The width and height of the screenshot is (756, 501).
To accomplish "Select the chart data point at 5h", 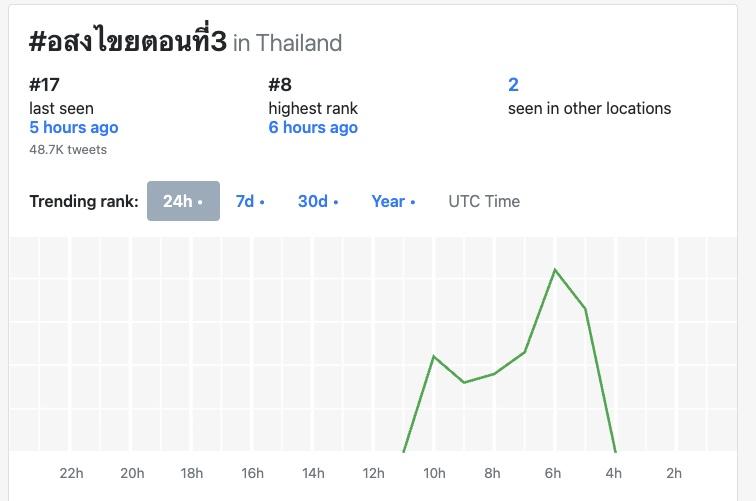I will [x=585, y=308].
